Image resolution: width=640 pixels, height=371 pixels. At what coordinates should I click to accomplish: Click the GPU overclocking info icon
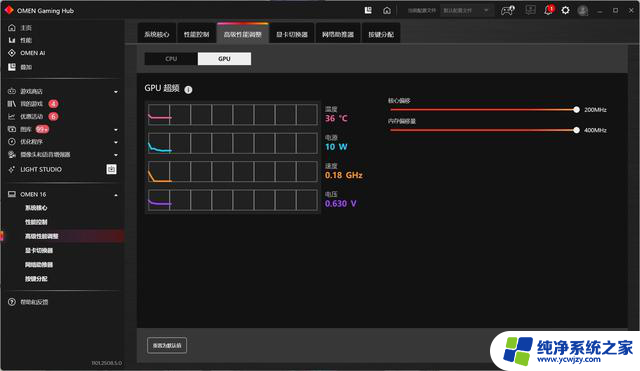(x=188, y=89)
